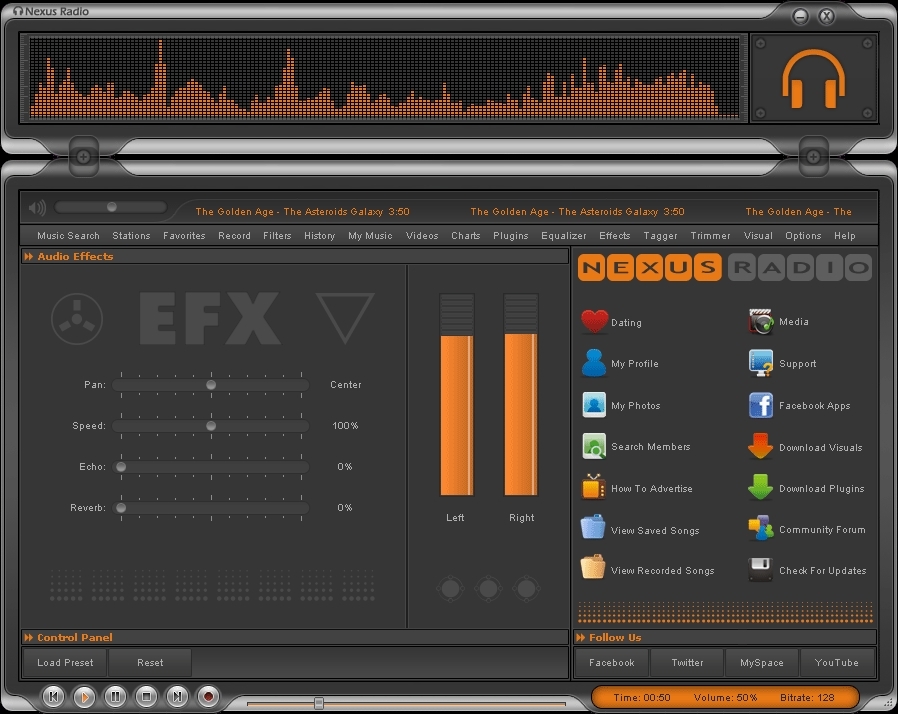The image size is (898, 714).
Task: Mute audio with the speaker icon
Action: tap(37, 207)
